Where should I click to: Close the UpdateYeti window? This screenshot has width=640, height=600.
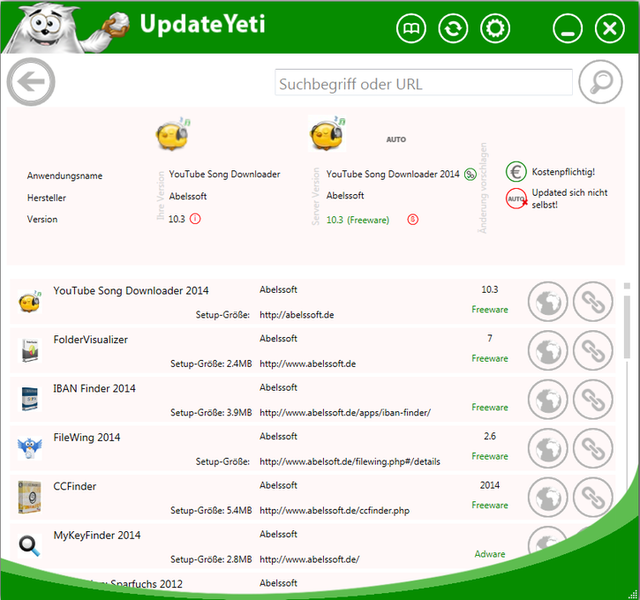coord(609,29)
